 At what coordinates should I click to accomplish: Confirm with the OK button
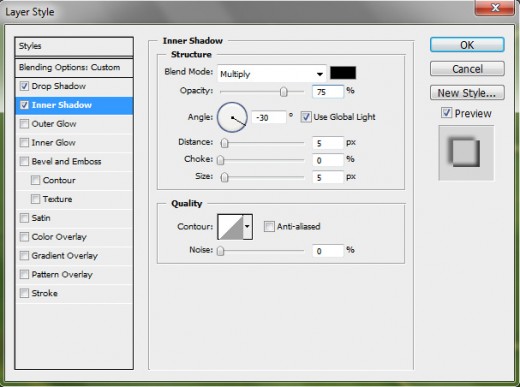[x=467, y=45]
